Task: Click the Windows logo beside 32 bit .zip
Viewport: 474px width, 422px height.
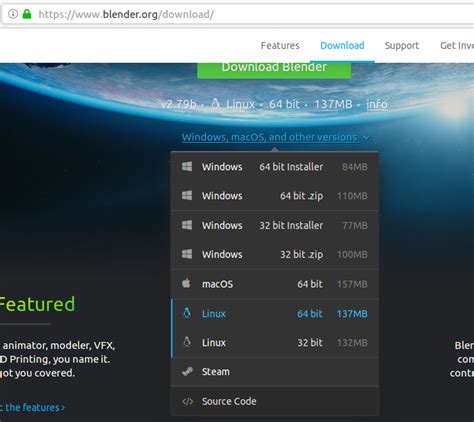Action: (187, 254)
